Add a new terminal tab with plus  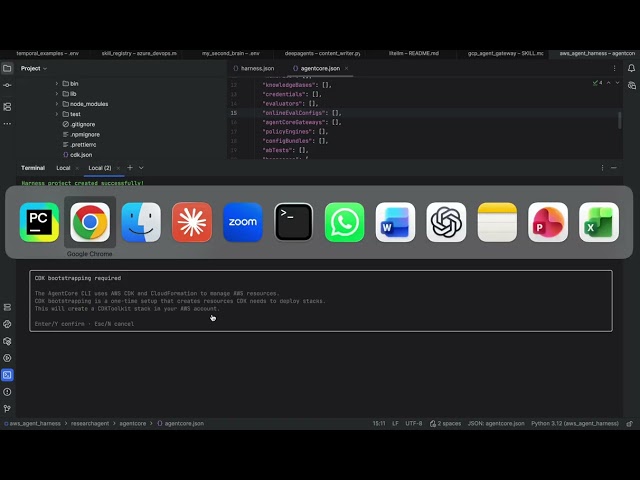point(130,168)
